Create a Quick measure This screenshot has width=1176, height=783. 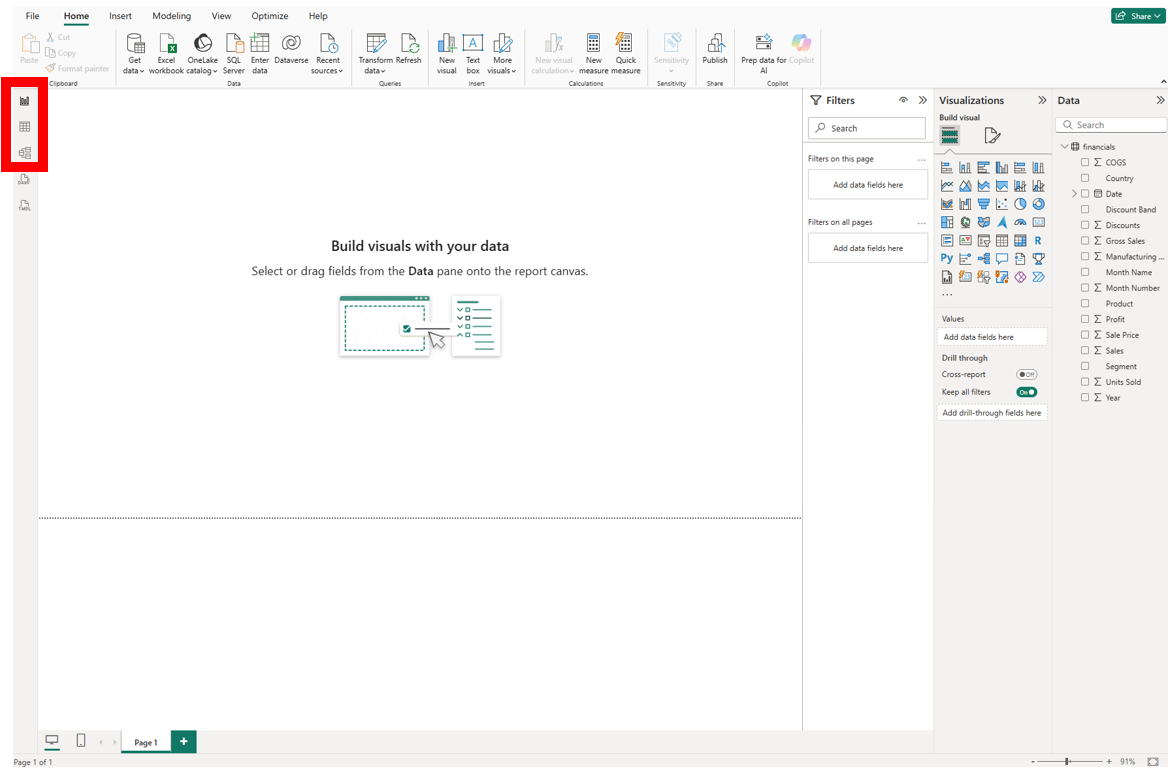click(x=626, y=54)
